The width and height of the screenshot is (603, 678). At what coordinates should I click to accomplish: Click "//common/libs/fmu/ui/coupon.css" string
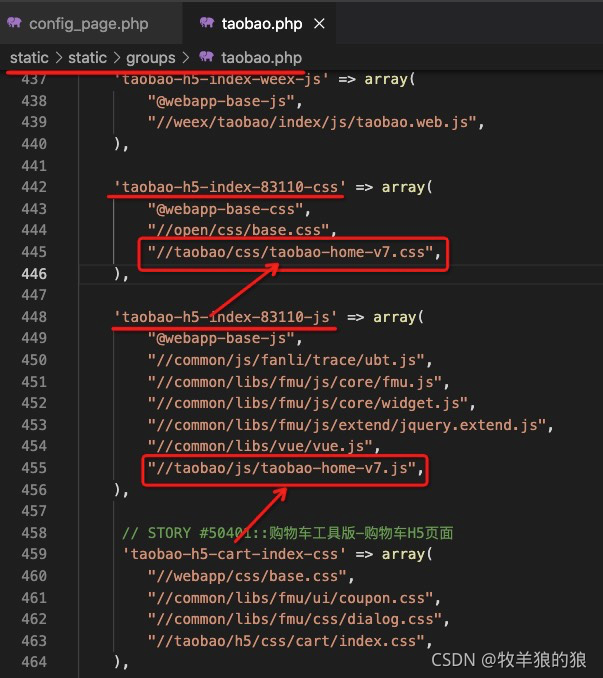coord(290,598)
